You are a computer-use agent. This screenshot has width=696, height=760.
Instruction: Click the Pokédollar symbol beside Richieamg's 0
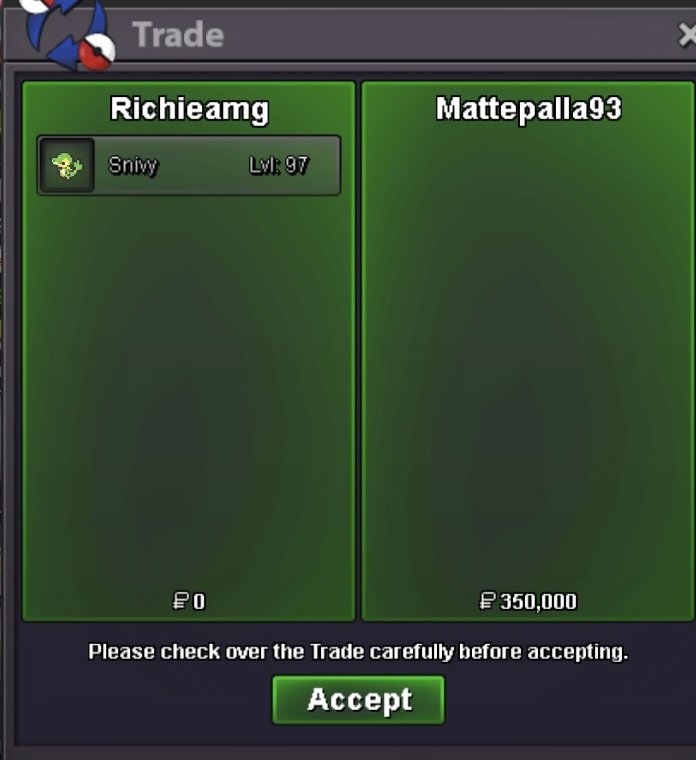tap(180, 601)
